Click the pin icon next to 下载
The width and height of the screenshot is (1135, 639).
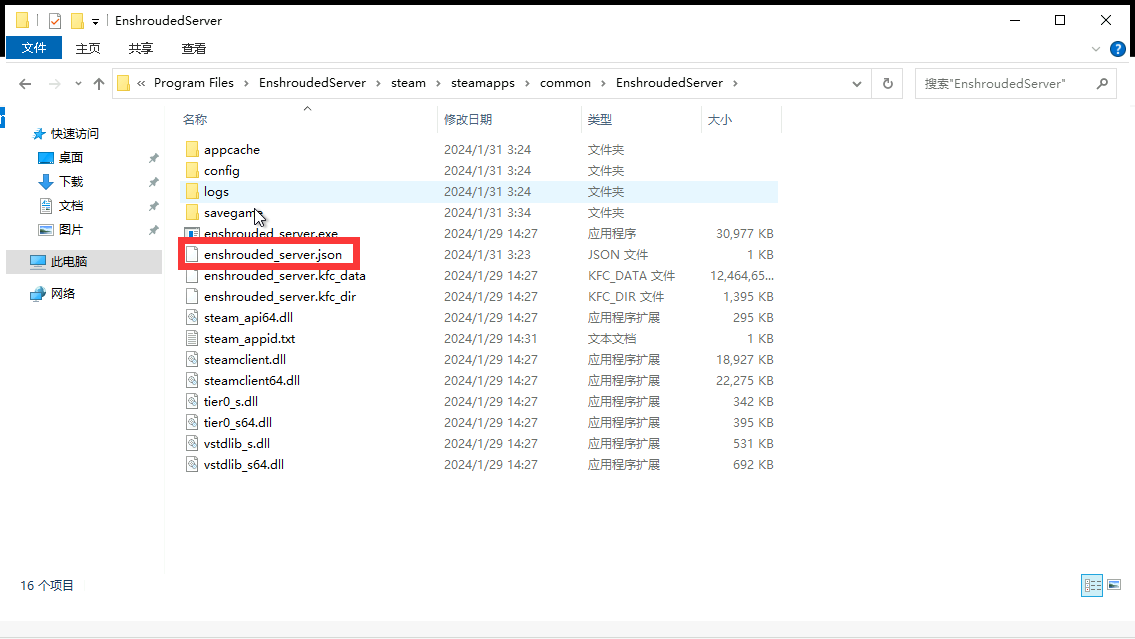[x=153, y=182]
